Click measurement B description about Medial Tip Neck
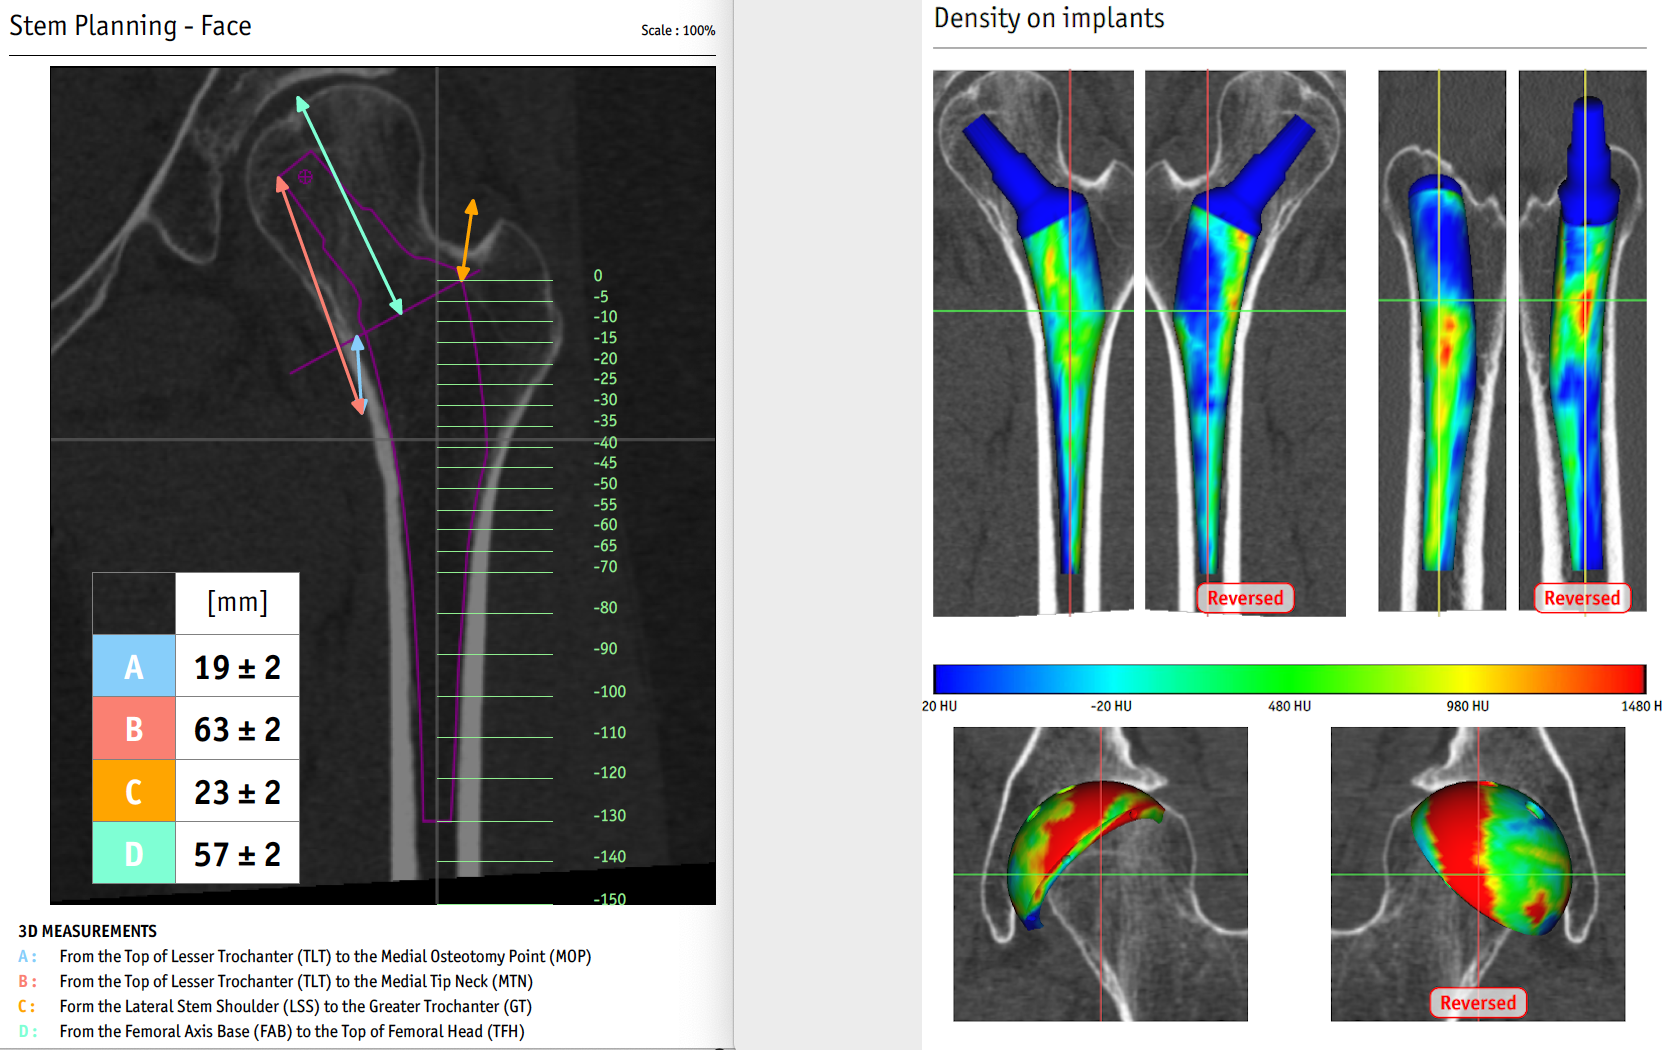This screenshot has height=1050, width=1662. 296,981
